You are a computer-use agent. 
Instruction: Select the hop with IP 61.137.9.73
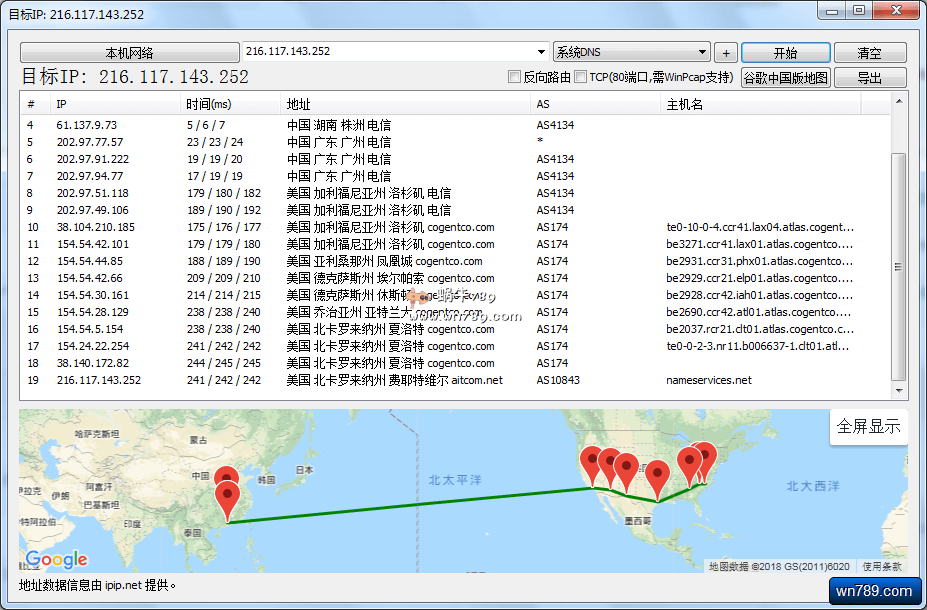click(x=87, y=125)
